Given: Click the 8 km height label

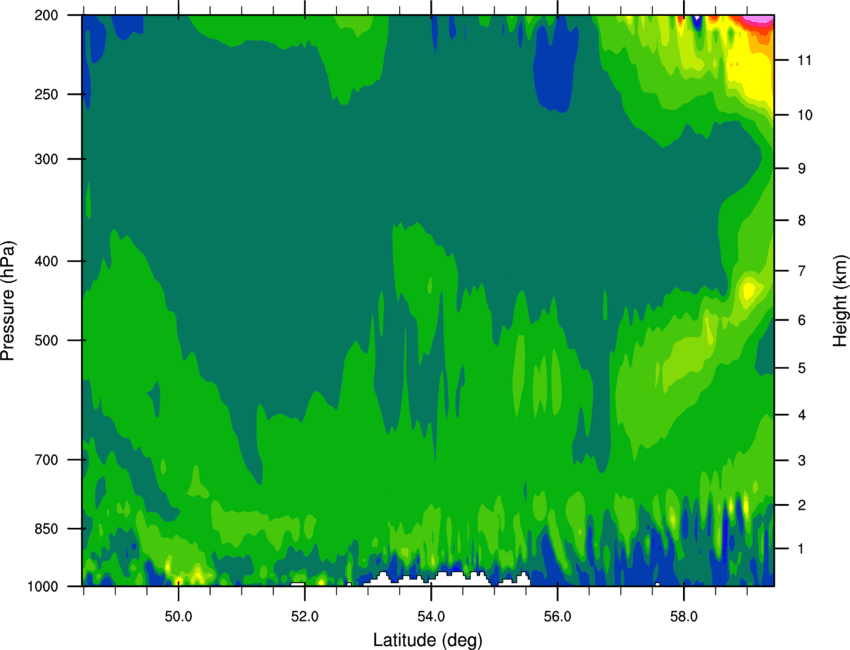Looking at the screenshot, I should point(801,220).
